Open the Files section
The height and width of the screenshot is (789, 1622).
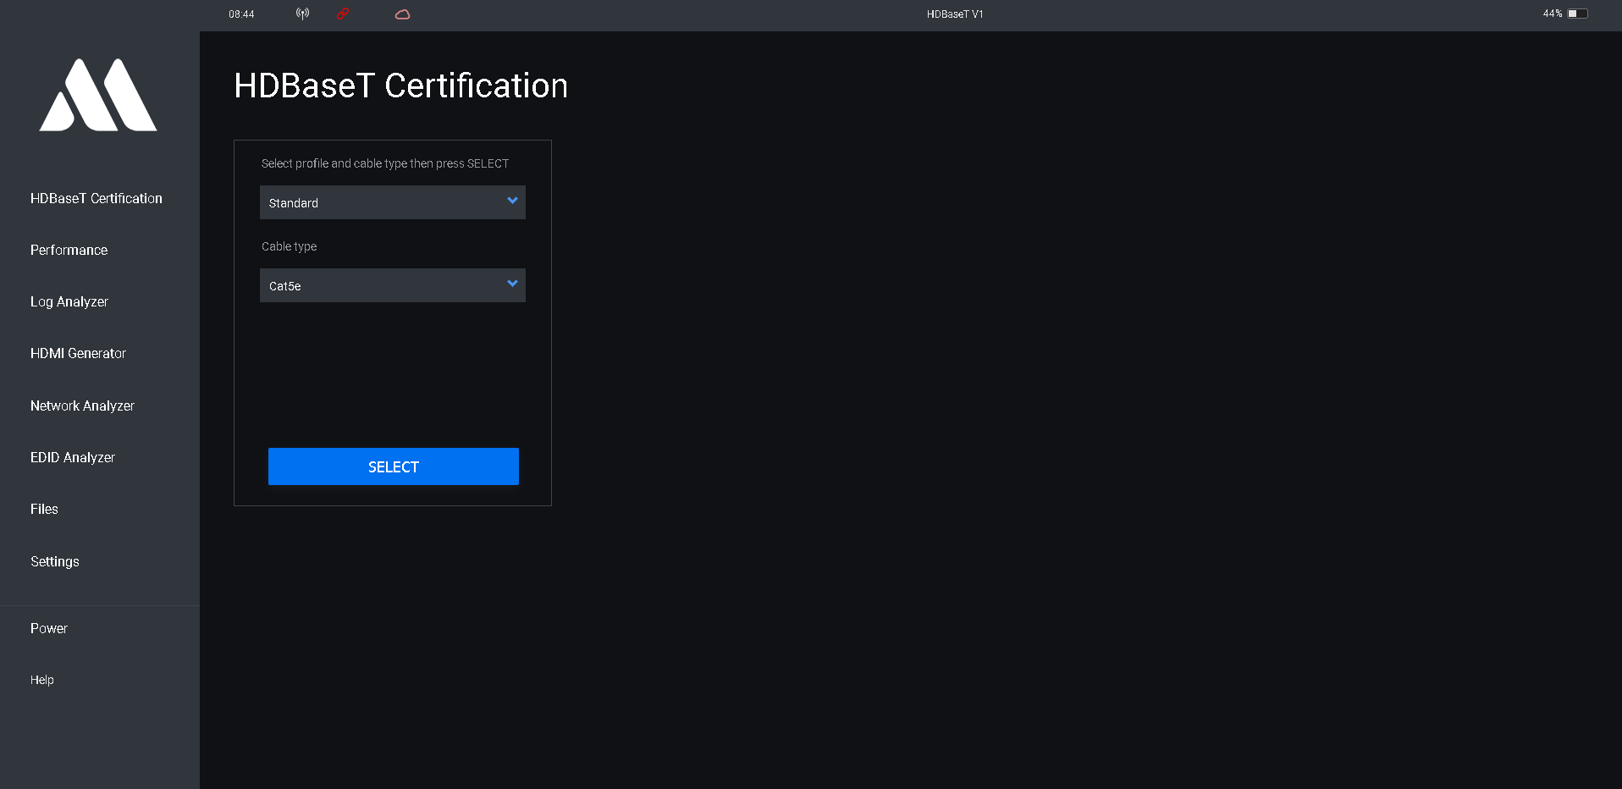(44, 509)
